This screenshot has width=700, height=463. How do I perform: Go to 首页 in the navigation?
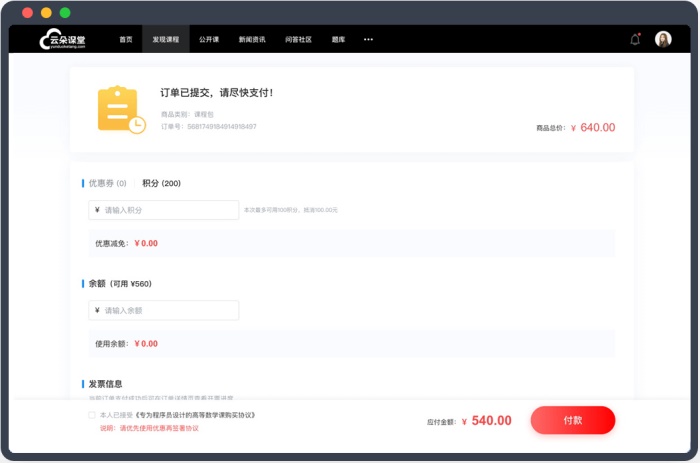pos(126,39)
